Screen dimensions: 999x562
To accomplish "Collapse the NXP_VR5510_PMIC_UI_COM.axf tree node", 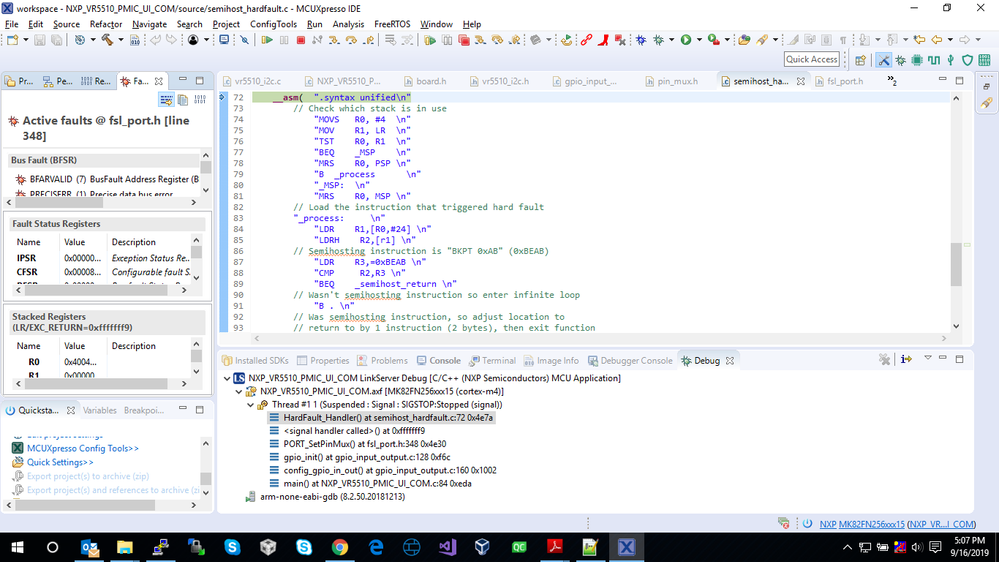I will pyautogui.click(x=239, y=392).
